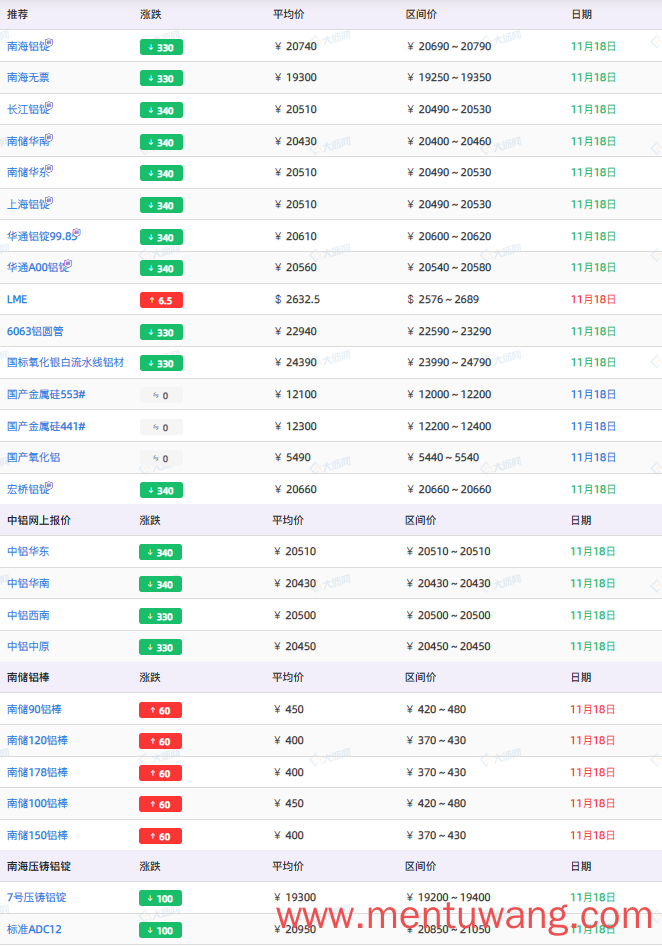Viewport: 662px width, 946px height.
Task: Click the 中铝网上报价 section header
Action: pyautogui.click(x=39, y=521)
